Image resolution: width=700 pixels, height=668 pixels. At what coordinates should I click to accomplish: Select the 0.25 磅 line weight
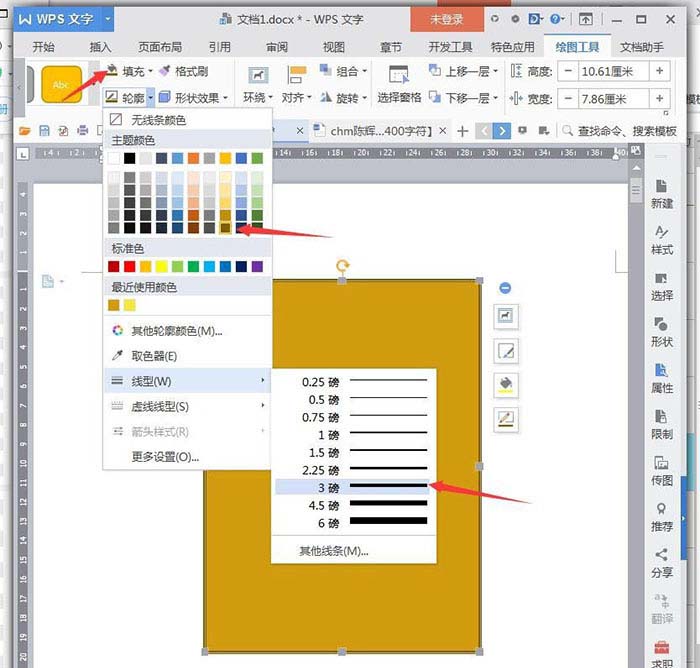pos(352,382)
